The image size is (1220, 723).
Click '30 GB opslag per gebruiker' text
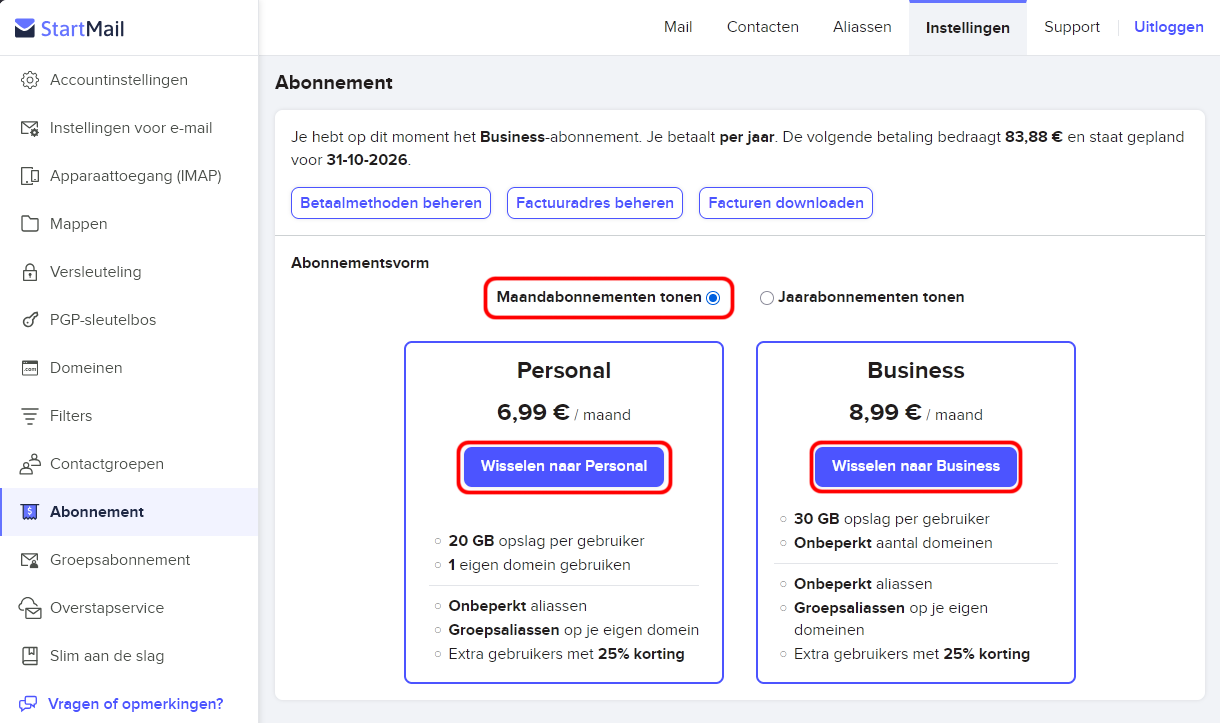(x=892, y=519)
